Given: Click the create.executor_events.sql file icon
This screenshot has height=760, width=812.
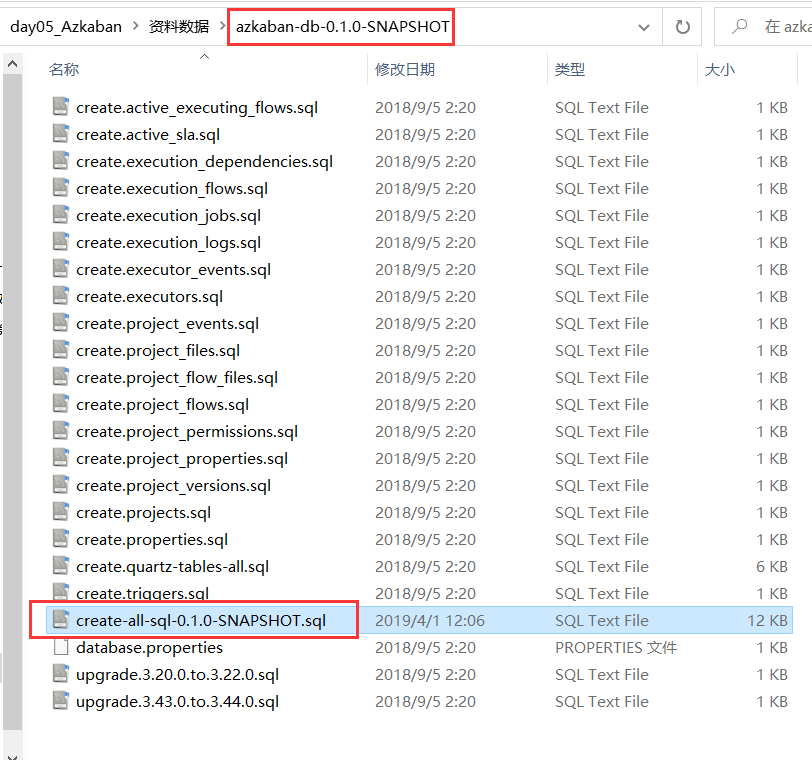Looking at the screenshot, I should tap(61, 268).
